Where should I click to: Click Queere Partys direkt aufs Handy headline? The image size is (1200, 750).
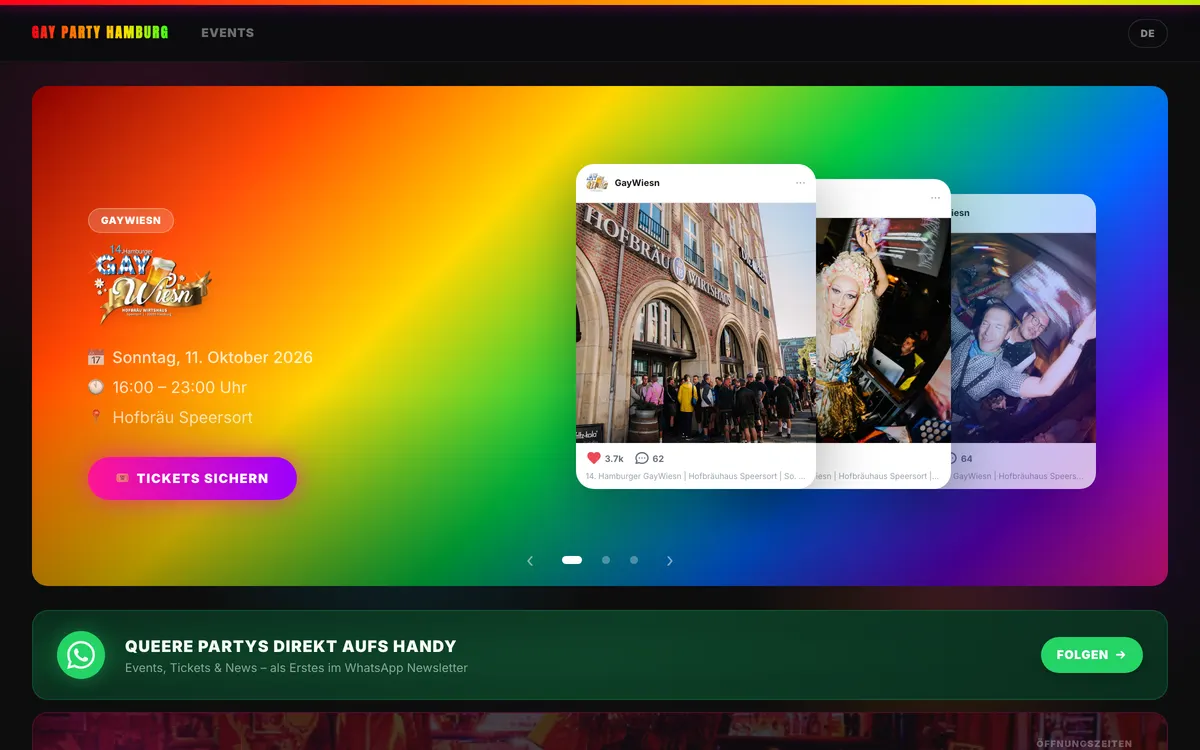point(291,646)
